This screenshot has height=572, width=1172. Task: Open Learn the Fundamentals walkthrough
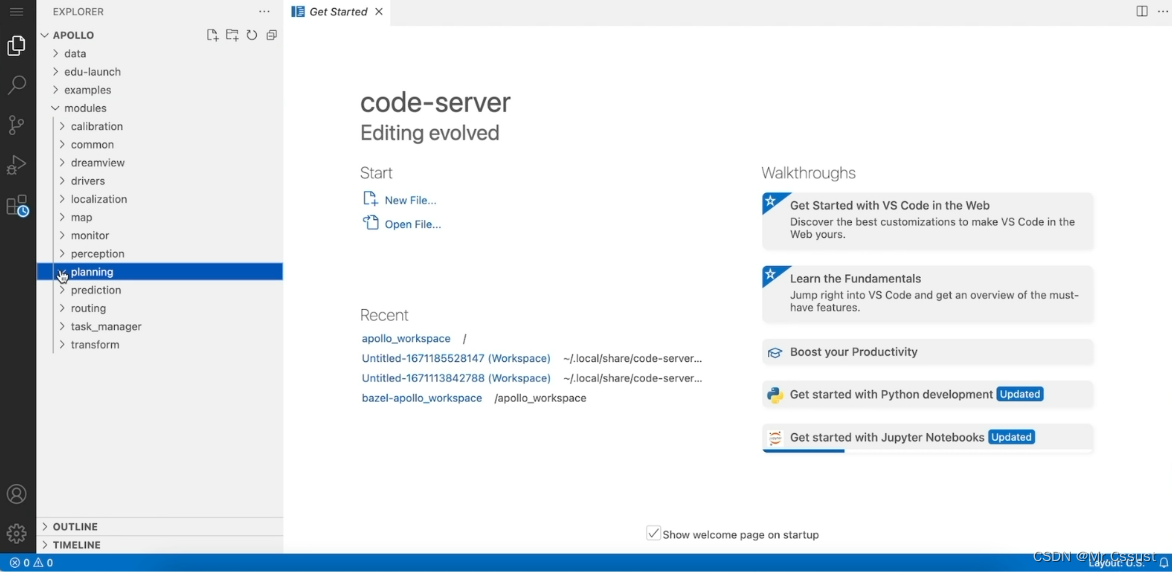point(928,293)
